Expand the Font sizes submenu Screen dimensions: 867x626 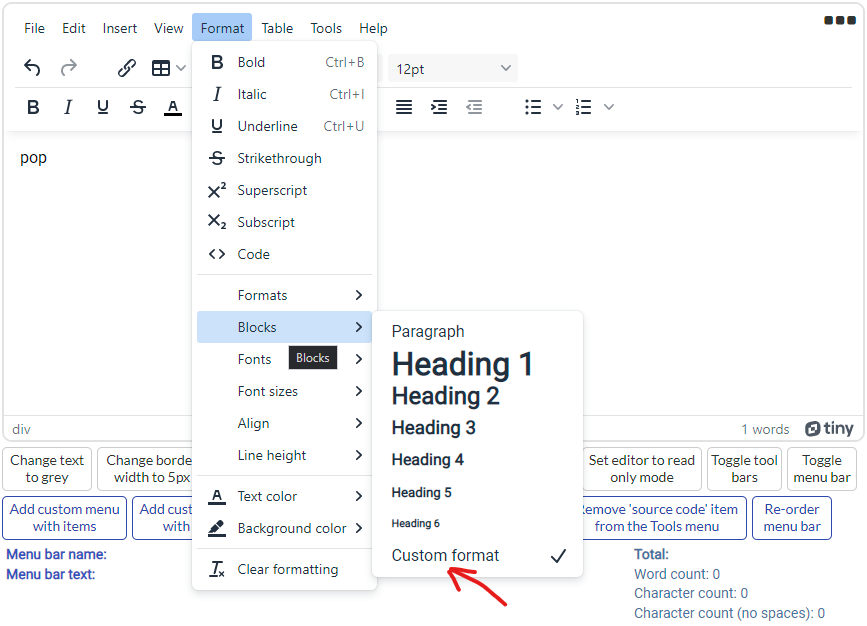284,392
